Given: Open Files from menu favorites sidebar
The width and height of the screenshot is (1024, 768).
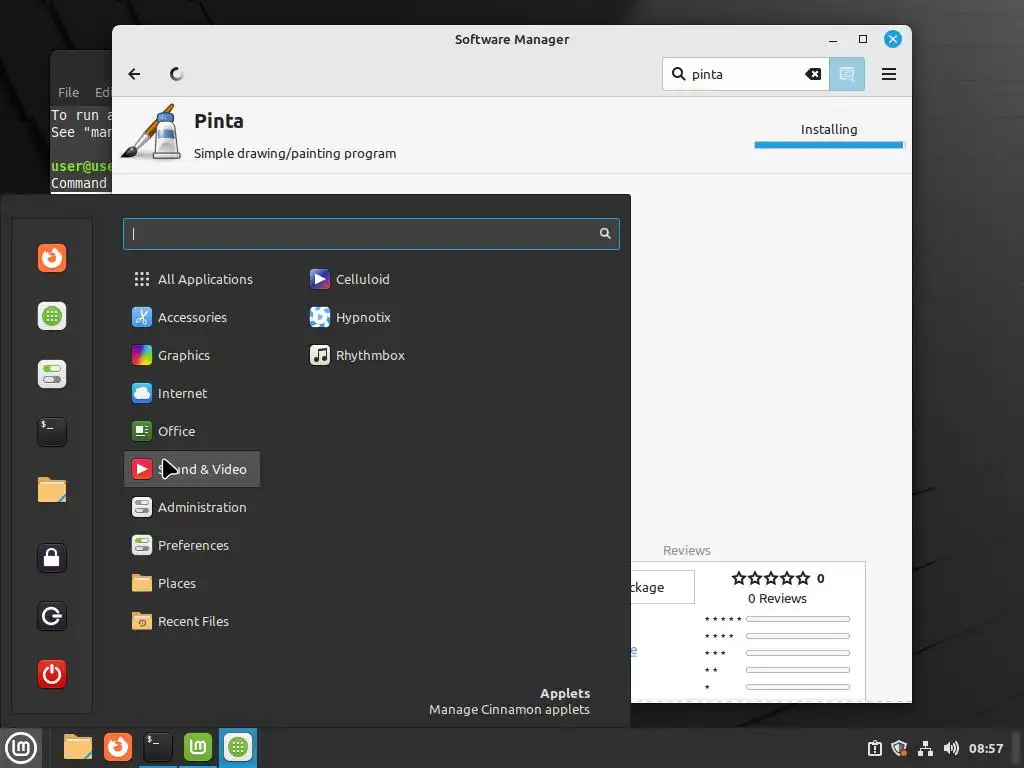Looking at the screenshot, I should tap(52, 490).
